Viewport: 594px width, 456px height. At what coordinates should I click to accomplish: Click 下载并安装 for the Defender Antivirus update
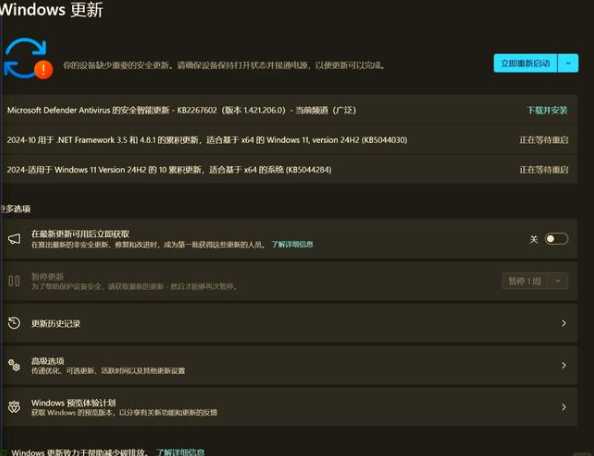(547, 110)
